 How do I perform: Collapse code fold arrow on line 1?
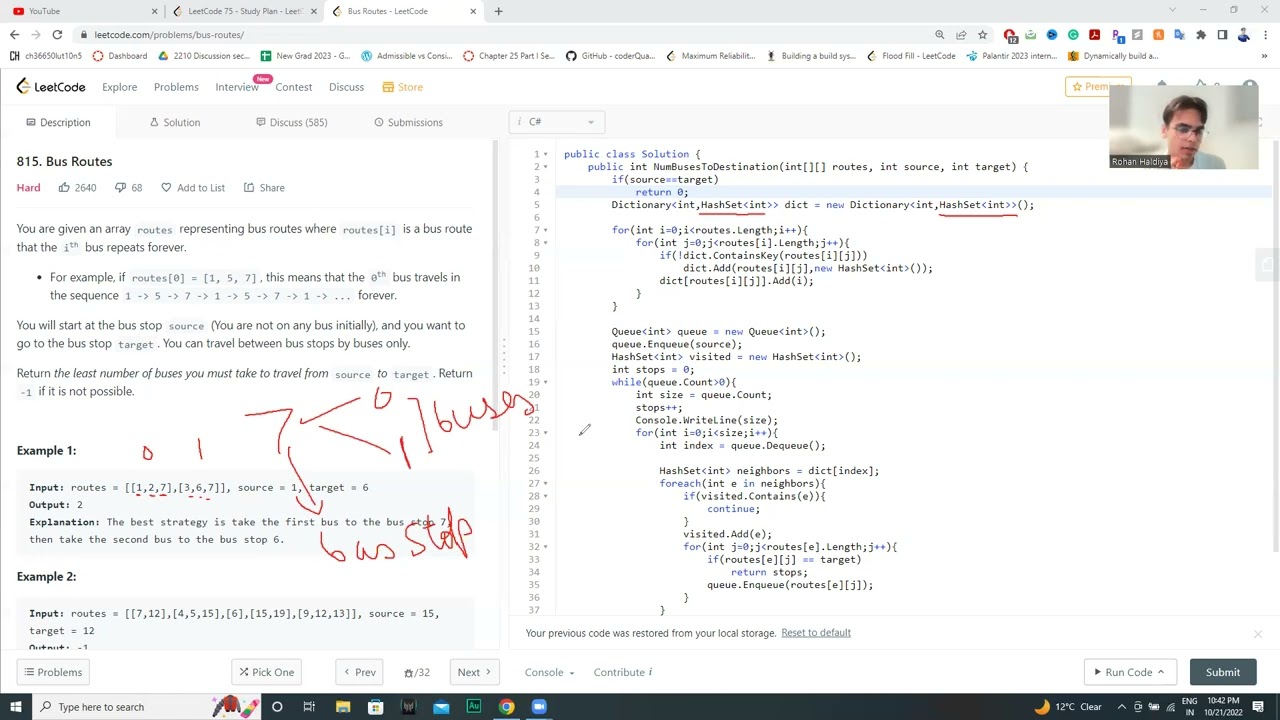(x=546, y=155)
